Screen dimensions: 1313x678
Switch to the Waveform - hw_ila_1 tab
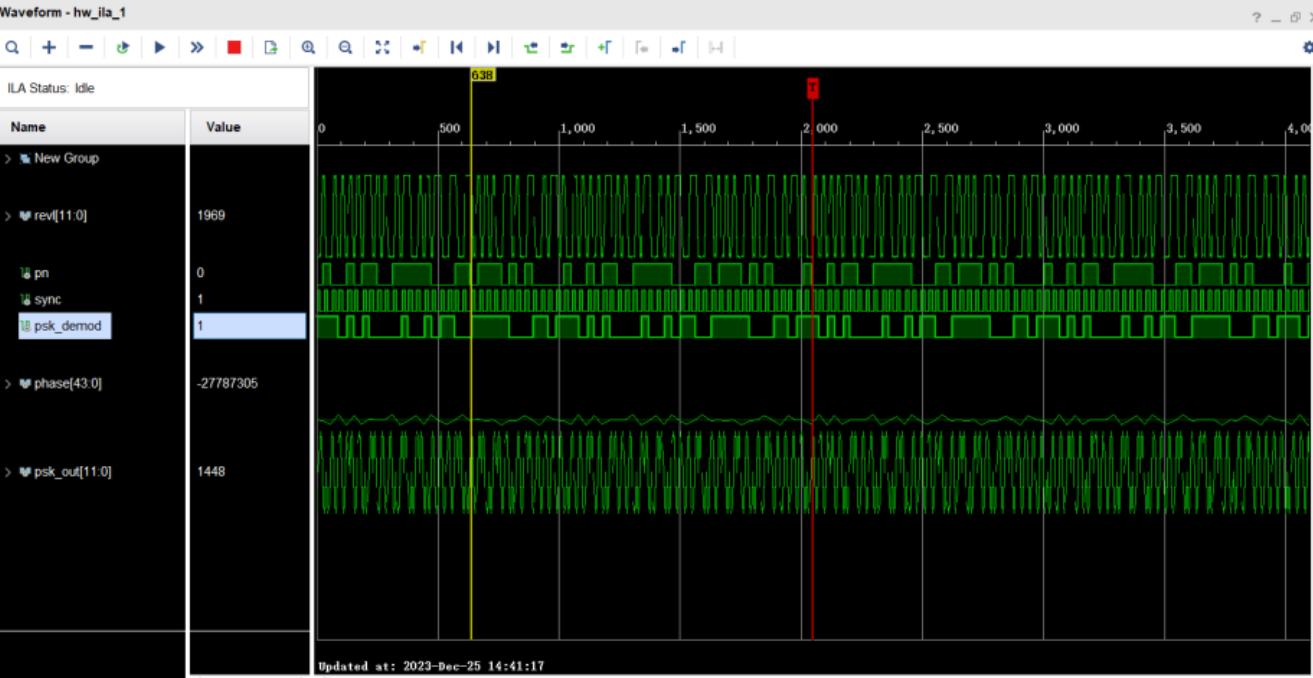[60, 13]
